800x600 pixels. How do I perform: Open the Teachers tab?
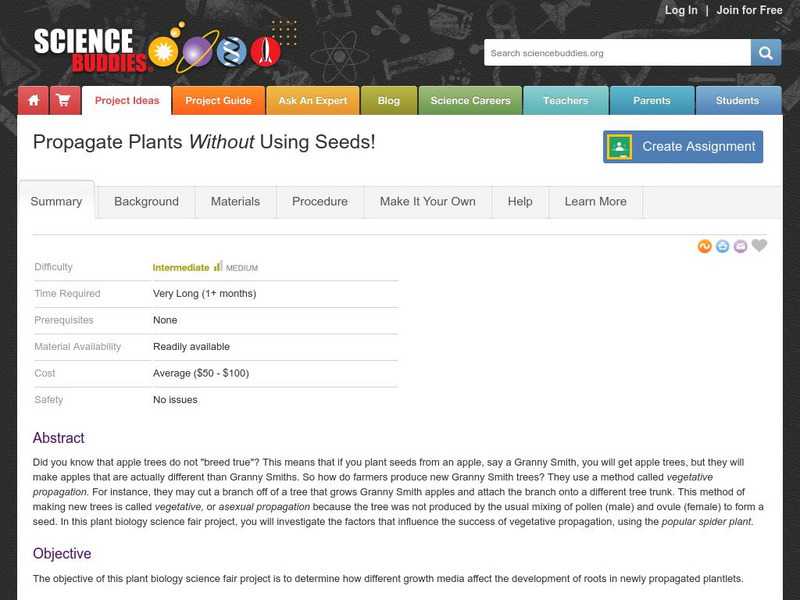[x=565, y=101]
